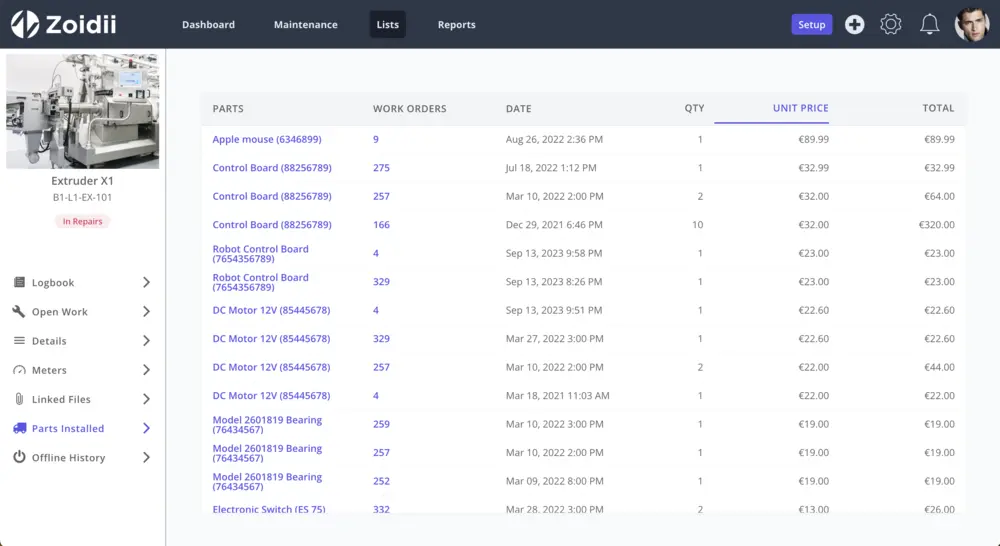This screenshot has width=1000, height=546.
Task: Open Control Board part dated Jul 18, 2022
Action: [272, 168]
